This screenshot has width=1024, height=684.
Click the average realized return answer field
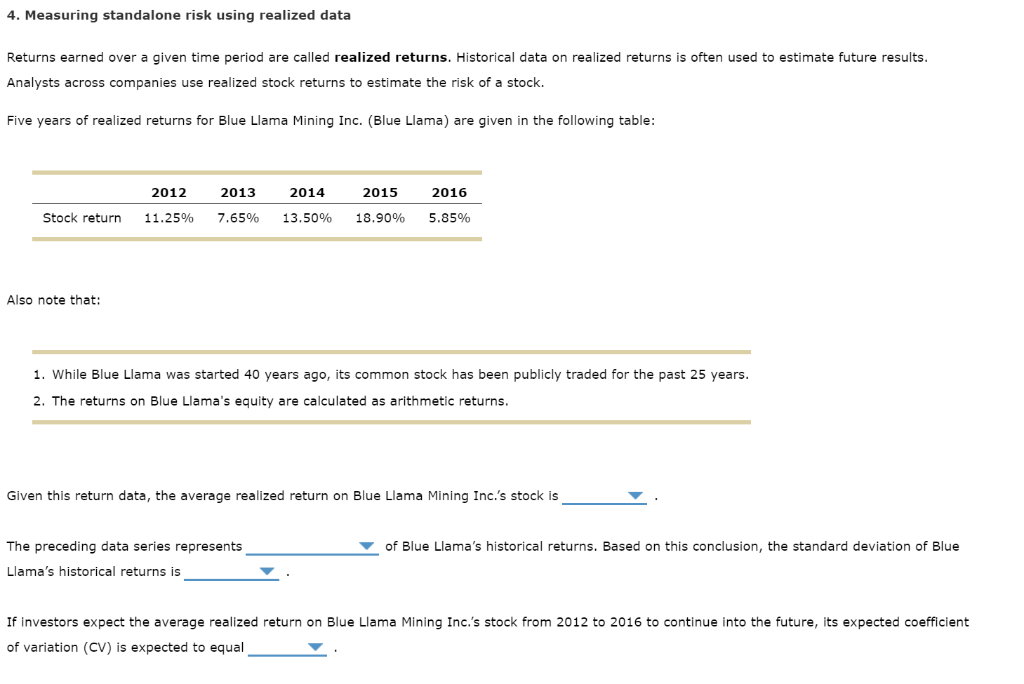(x=600, y=495)
